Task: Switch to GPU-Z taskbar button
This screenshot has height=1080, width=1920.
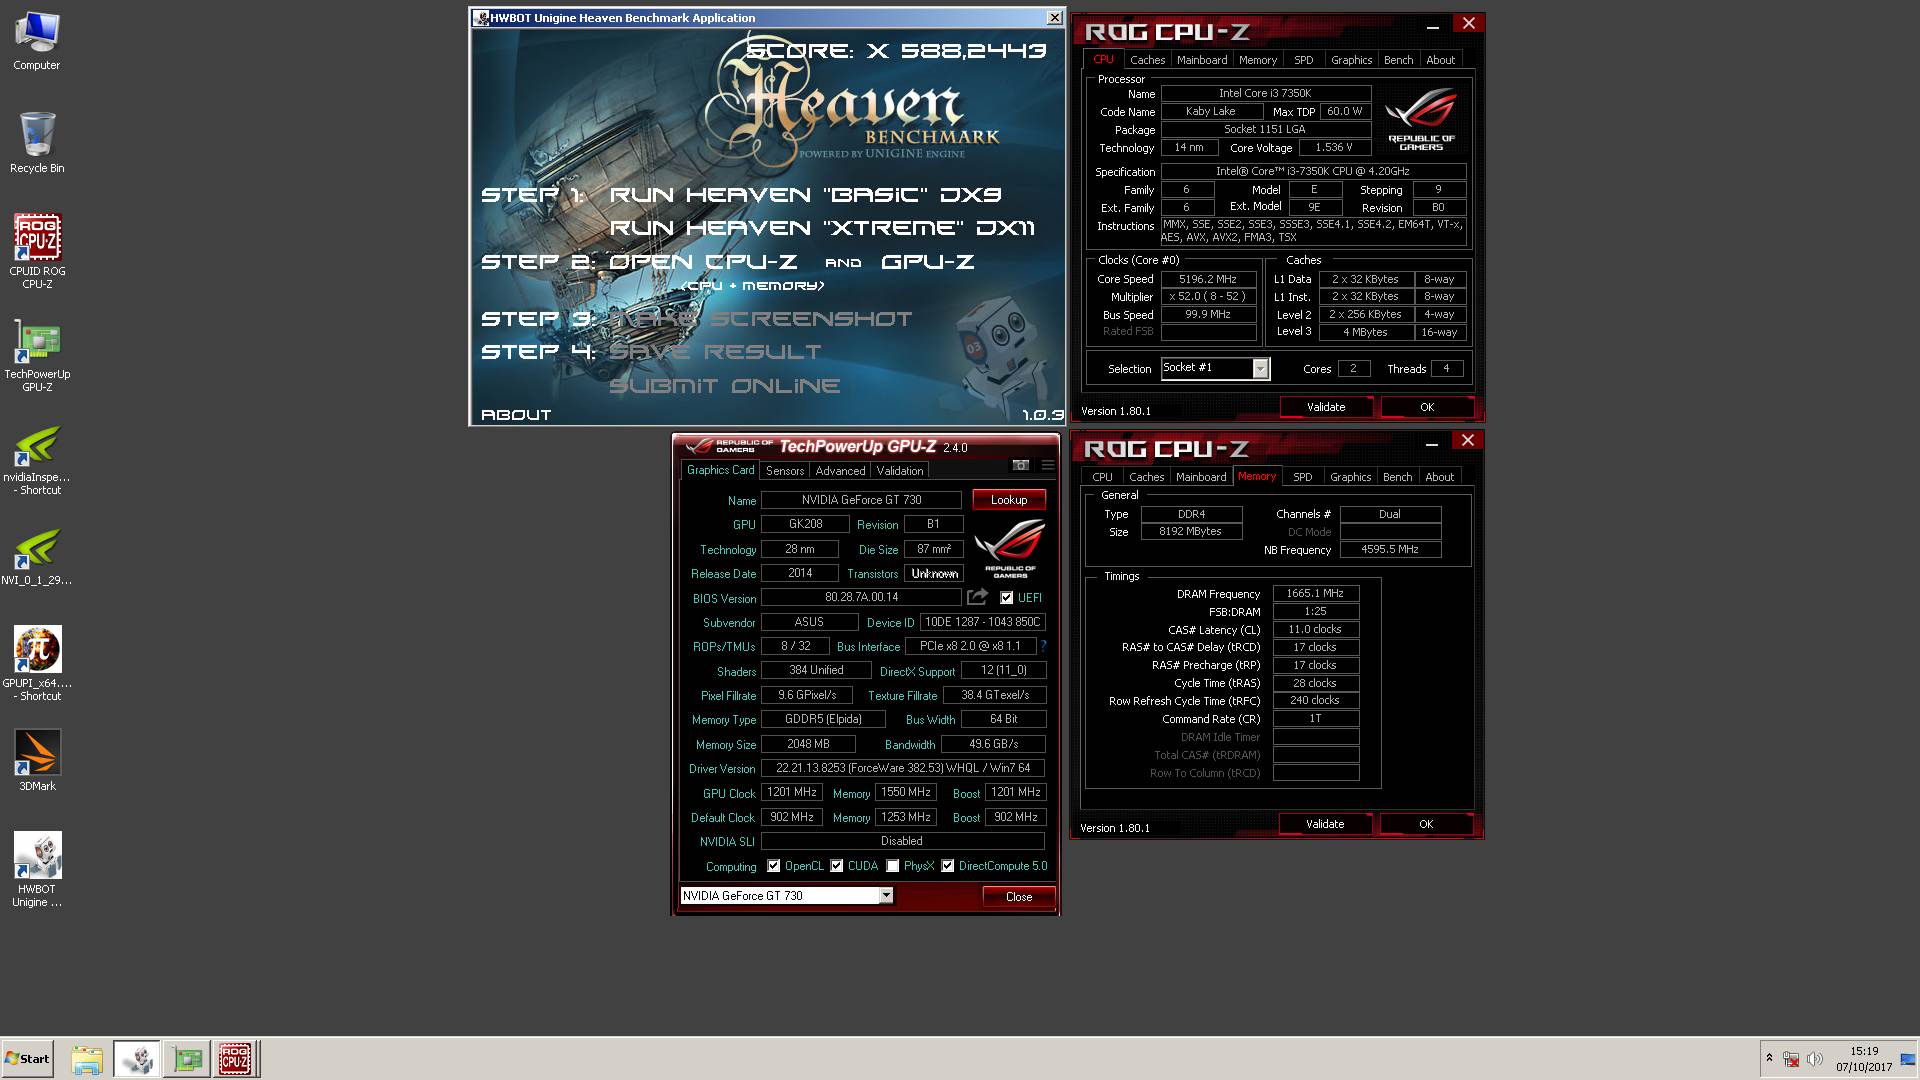Action: click(187, 1059)
